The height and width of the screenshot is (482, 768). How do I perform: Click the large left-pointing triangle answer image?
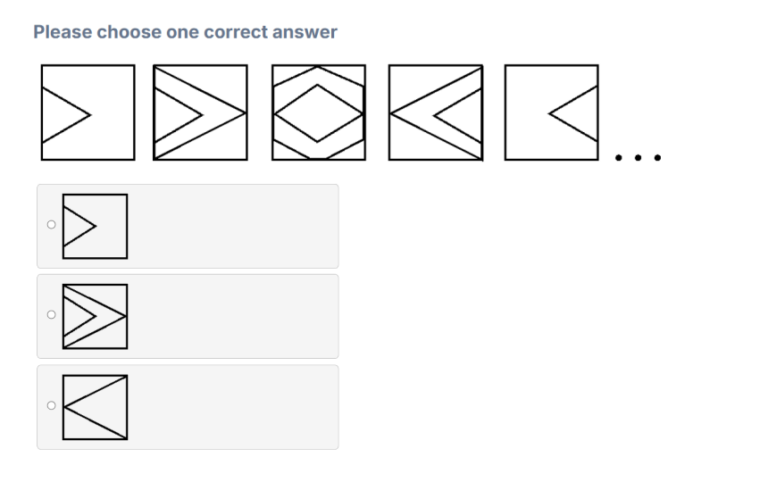[95, 407]
